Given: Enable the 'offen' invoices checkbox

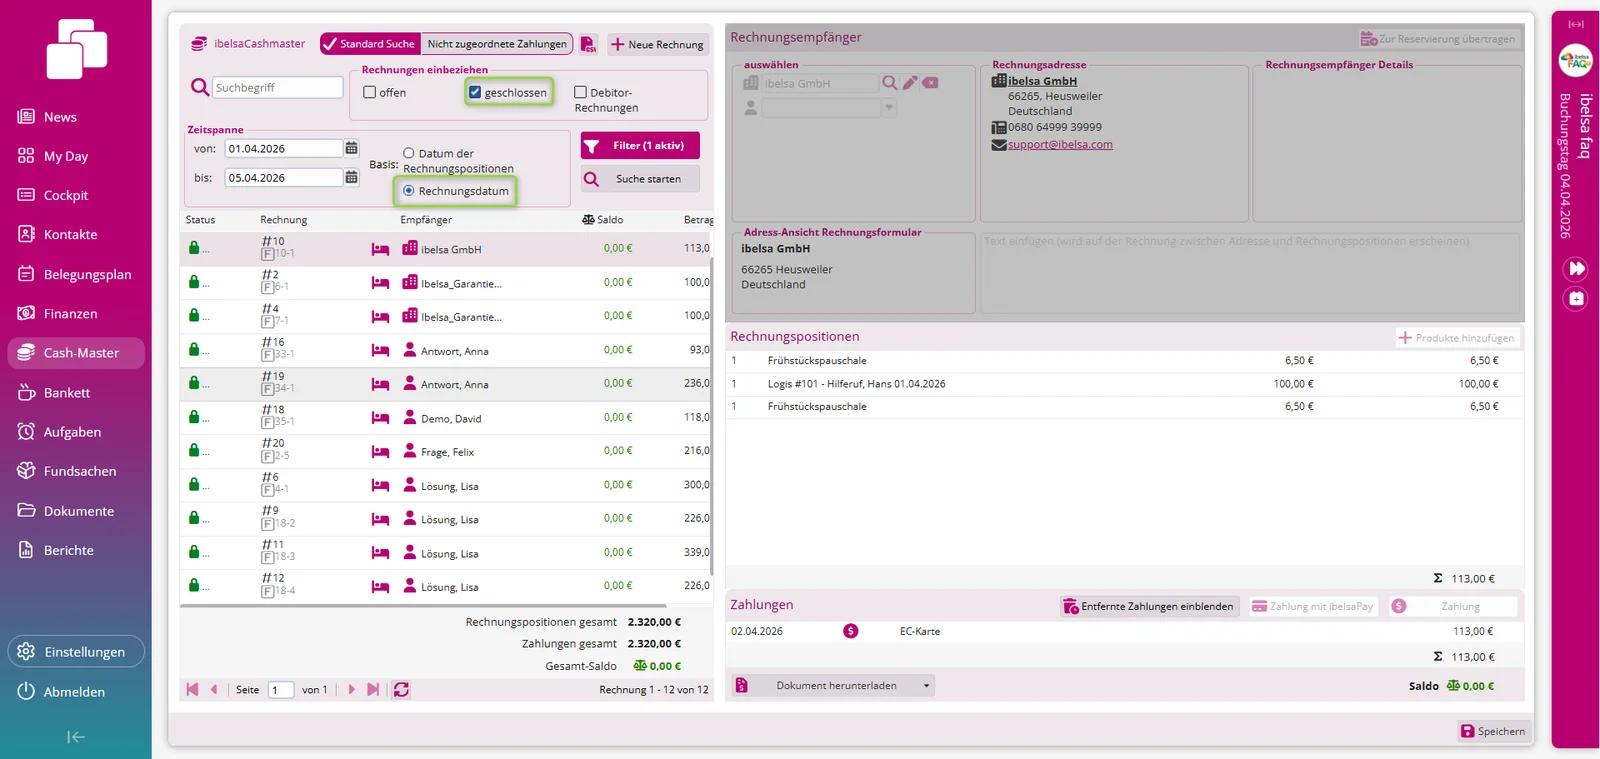Looking at the screenshot, I should point(369,92).
